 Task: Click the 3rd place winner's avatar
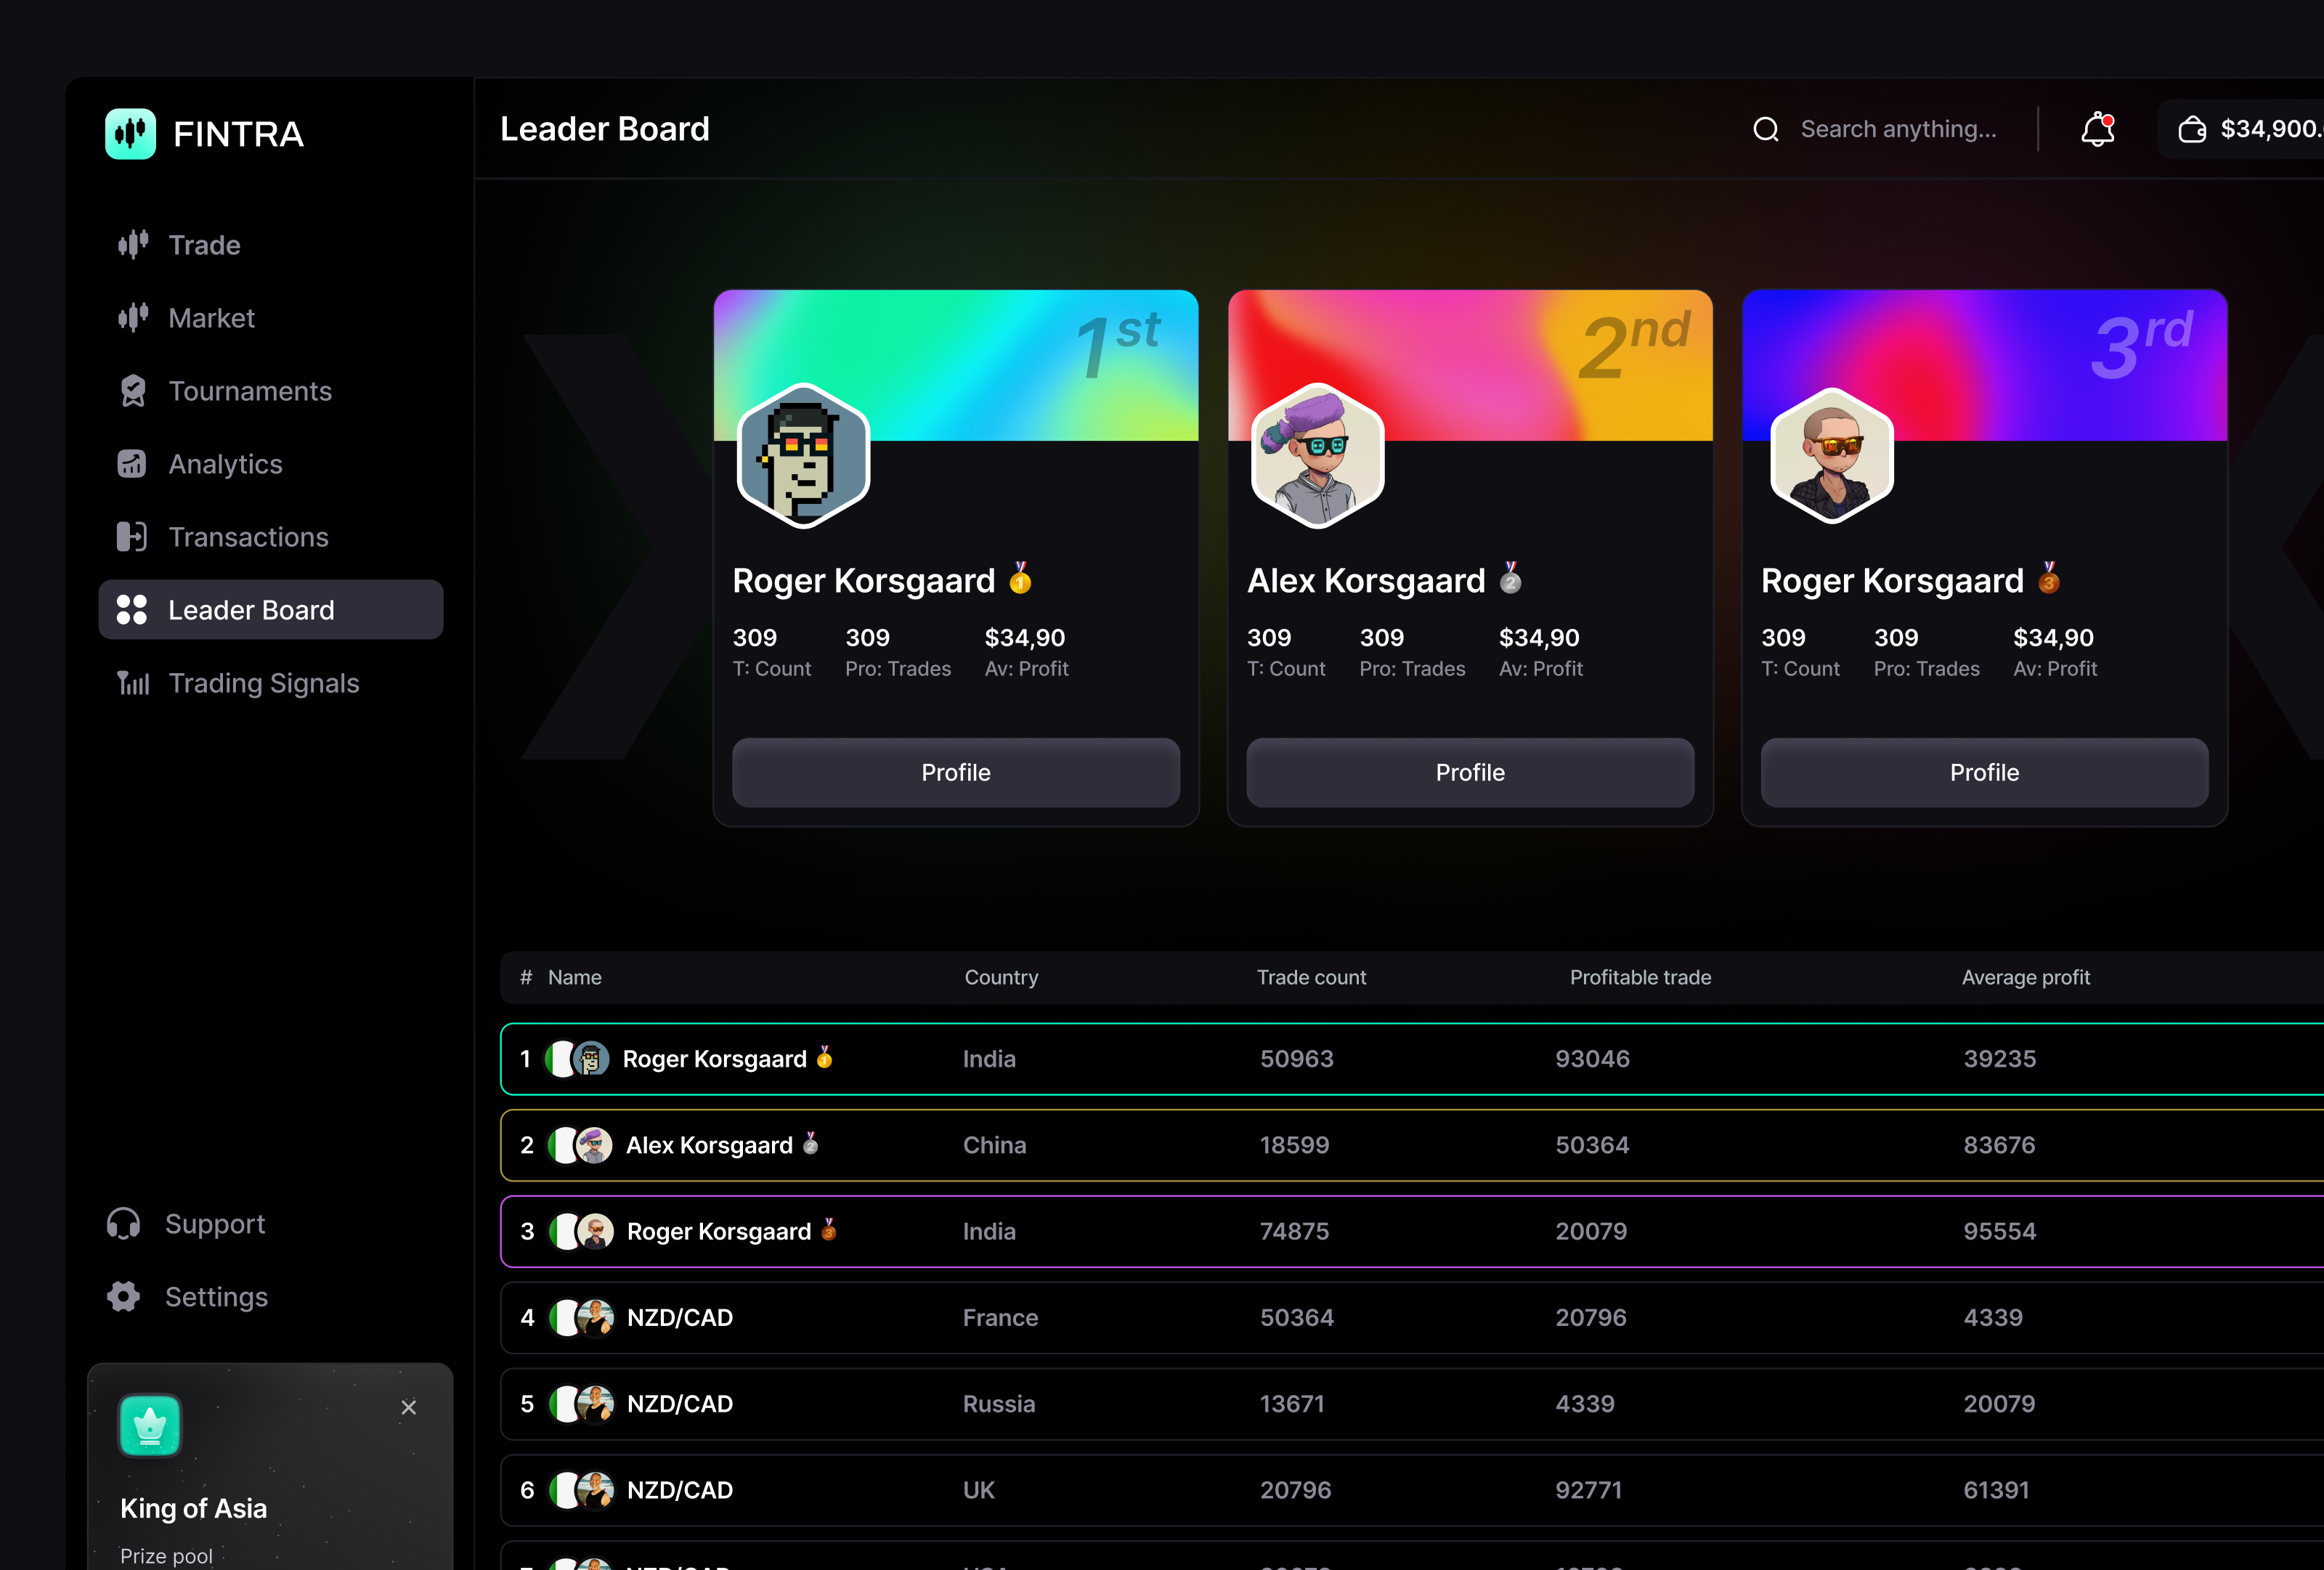1832,456
